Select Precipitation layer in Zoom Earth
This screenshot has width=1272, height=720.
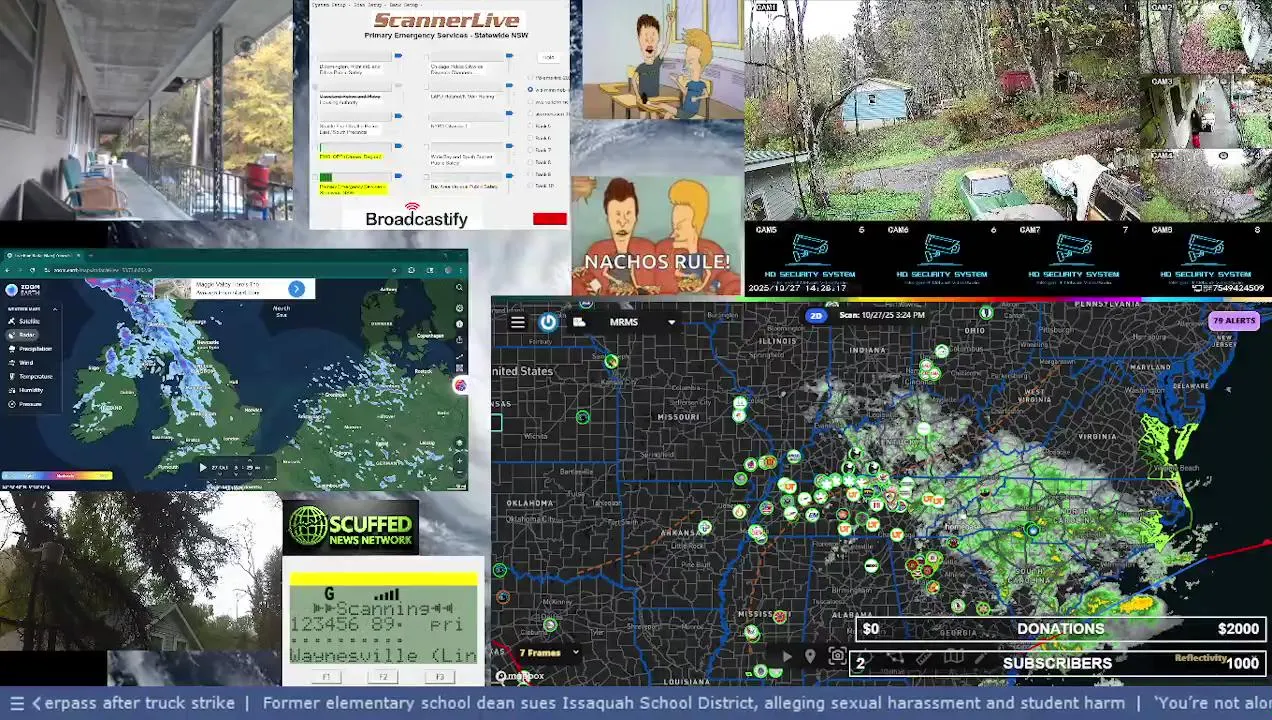point(30,349)
